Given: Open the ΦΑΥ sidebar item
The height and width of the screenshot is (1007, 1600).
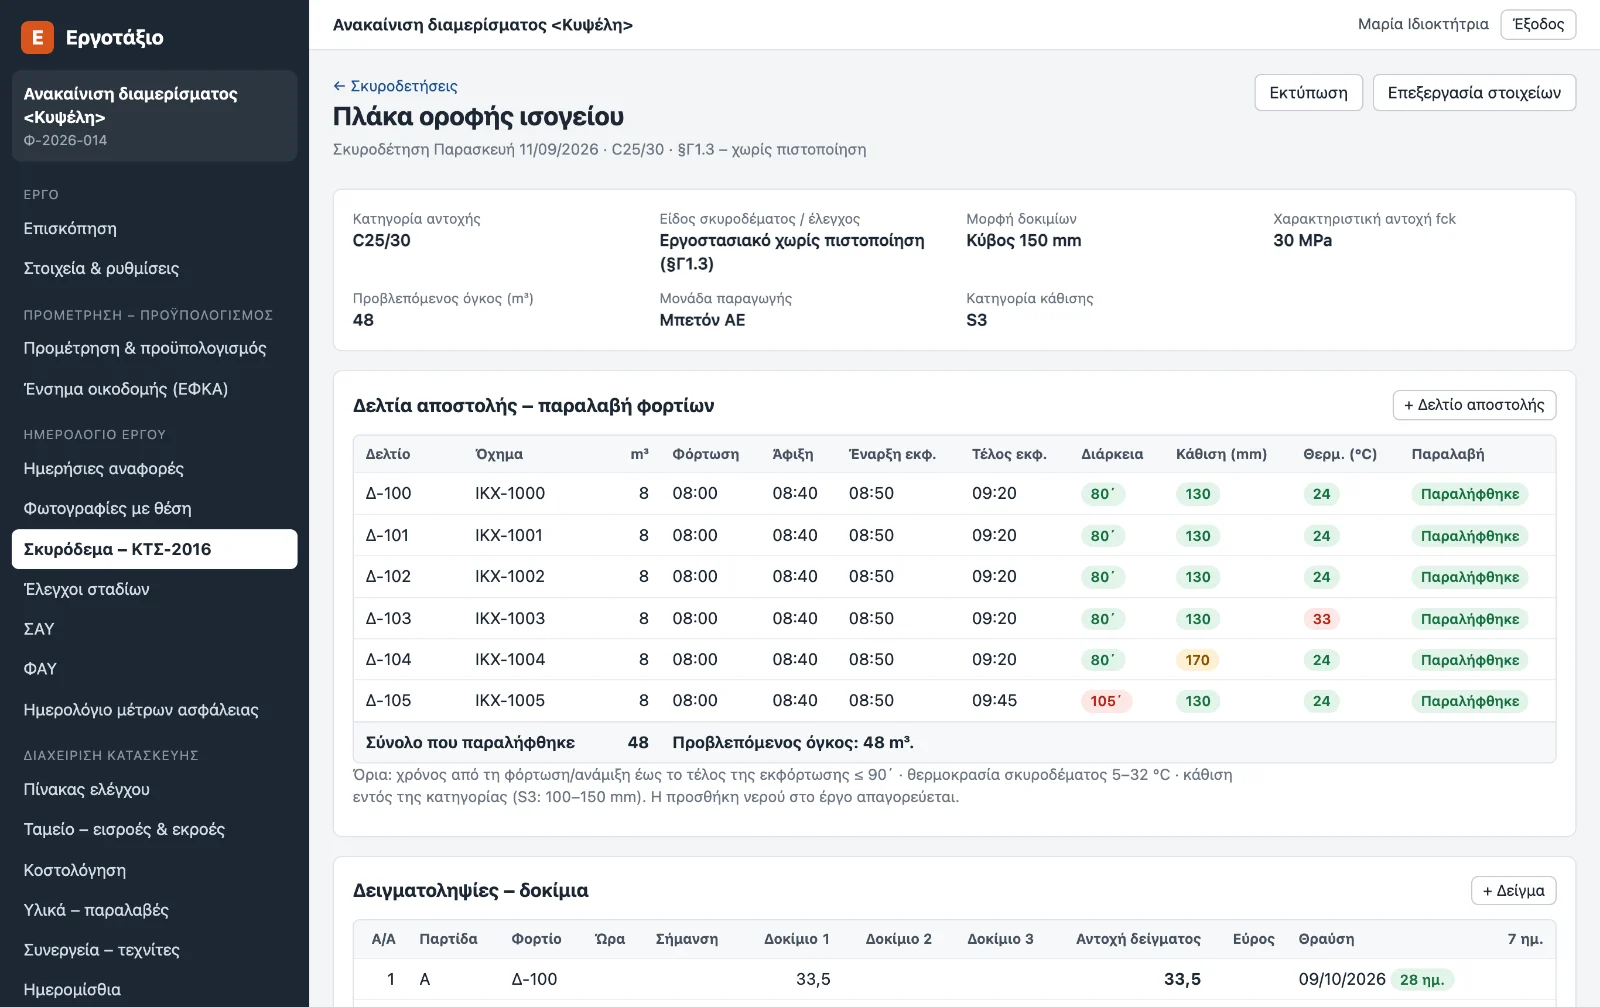Looking at the screenshot, I should (154, 669).
